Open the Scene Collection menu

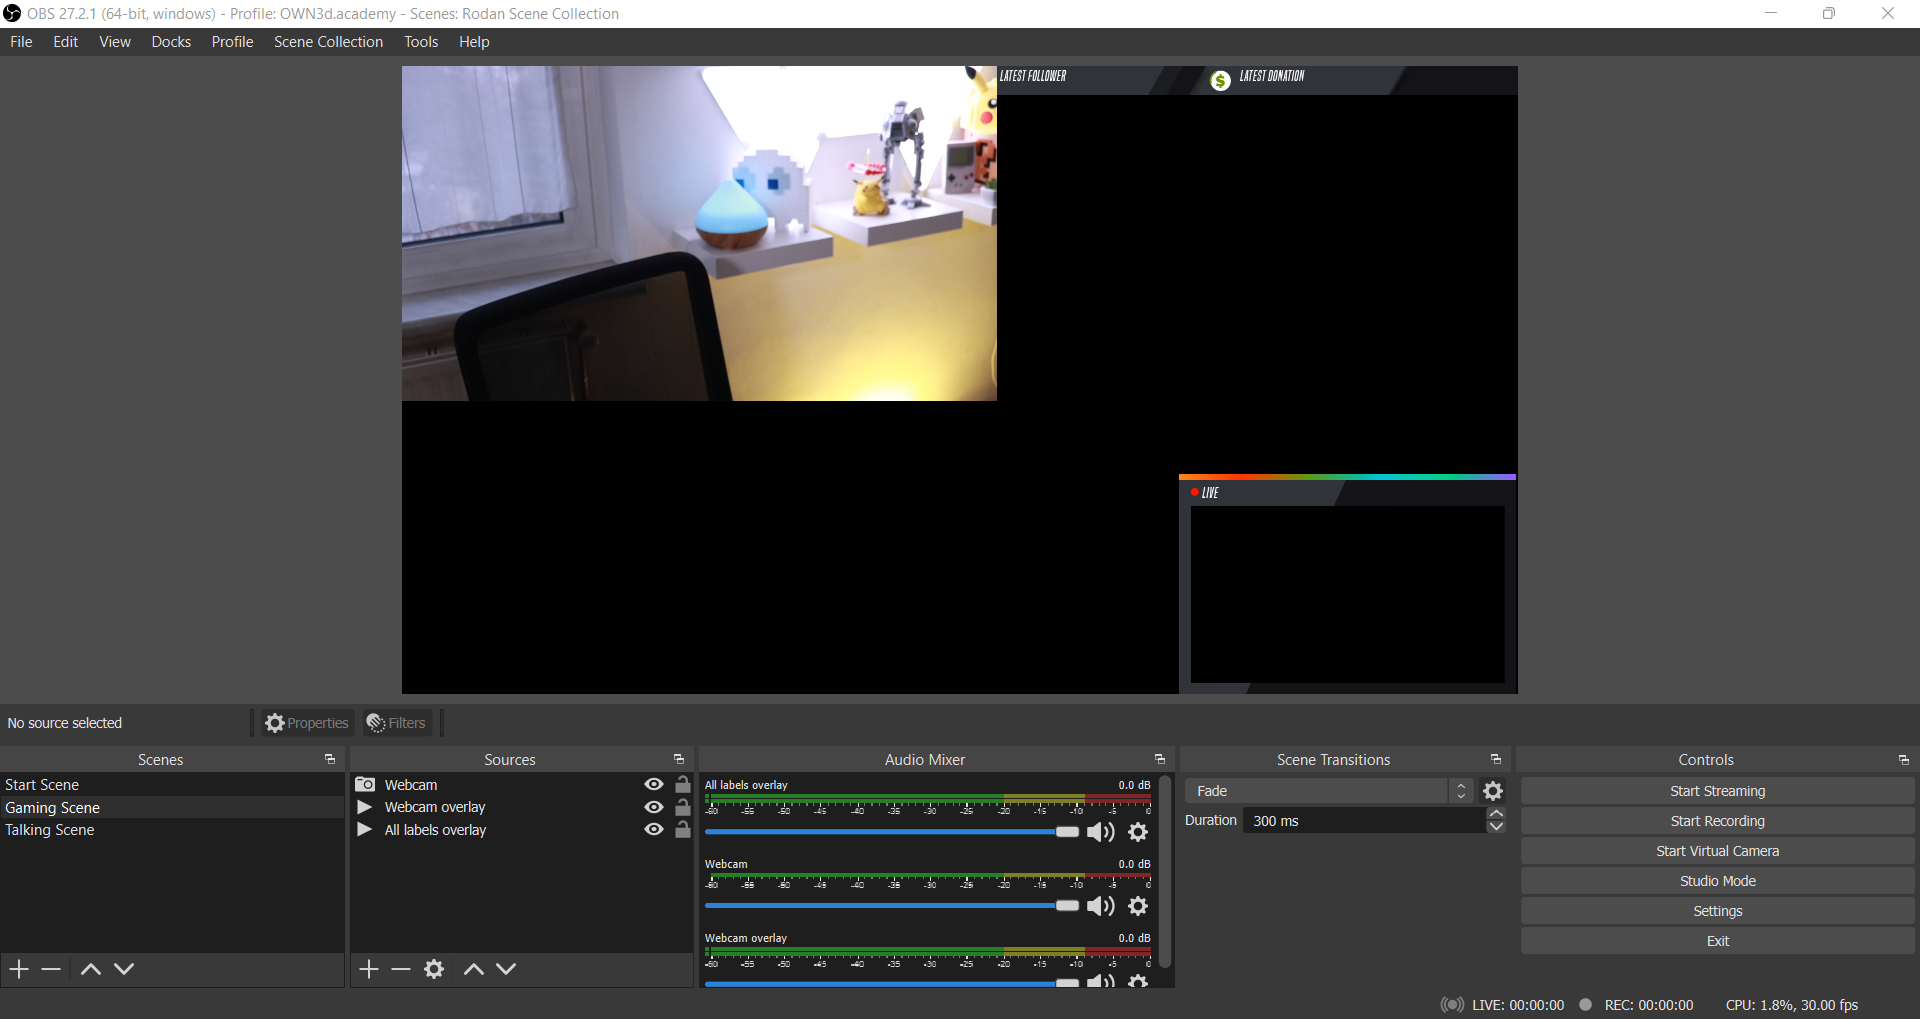328,42
